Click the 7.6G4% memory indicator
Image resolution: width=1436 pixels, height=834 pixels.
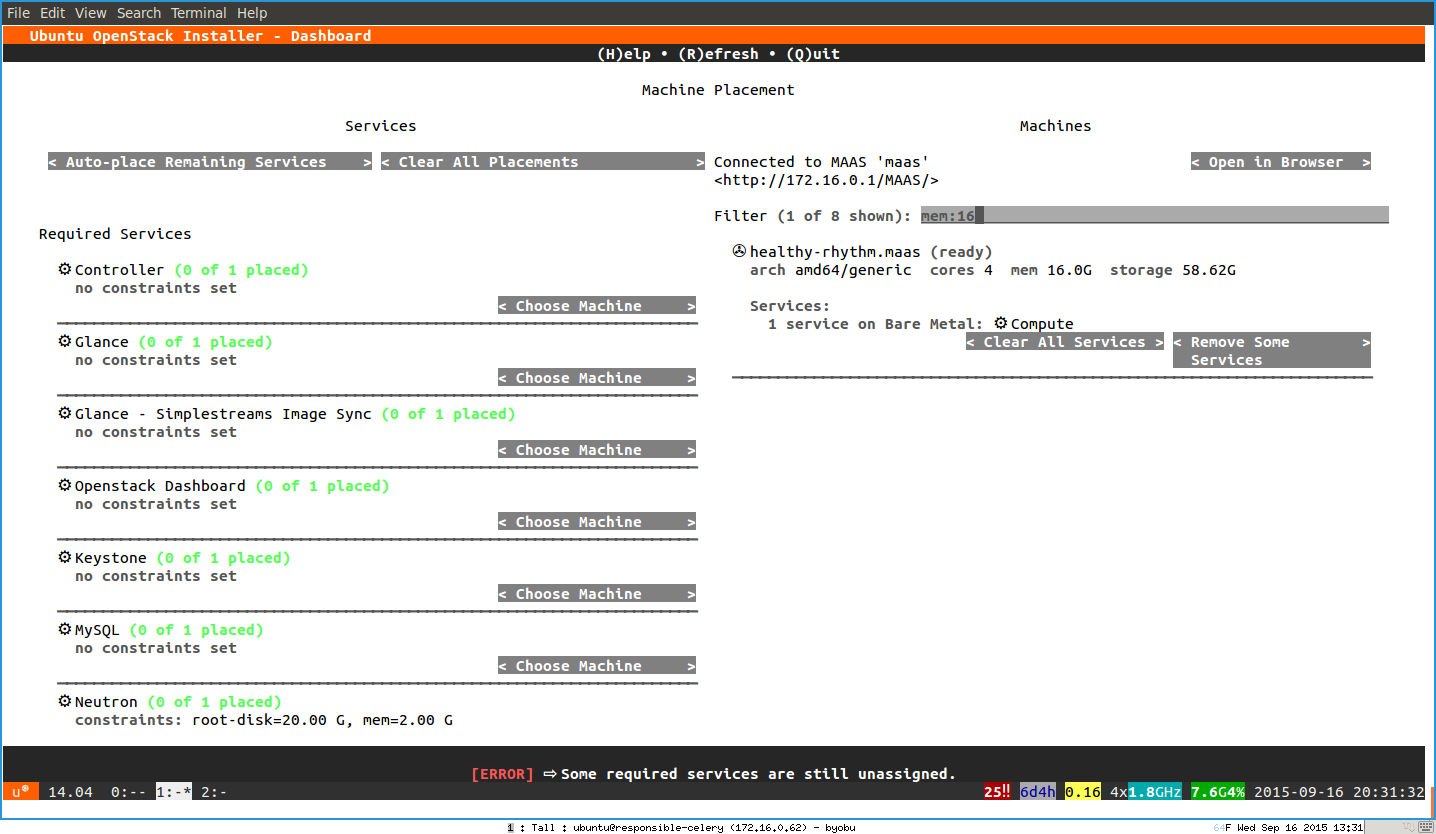pyautogui.click(x=1218, y=792)
